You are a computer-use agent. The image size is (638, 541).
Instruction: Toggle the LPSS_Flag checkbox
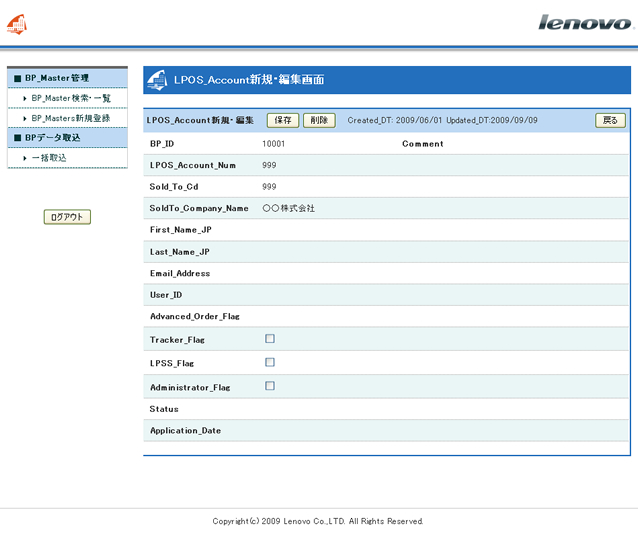click(270, 362)
